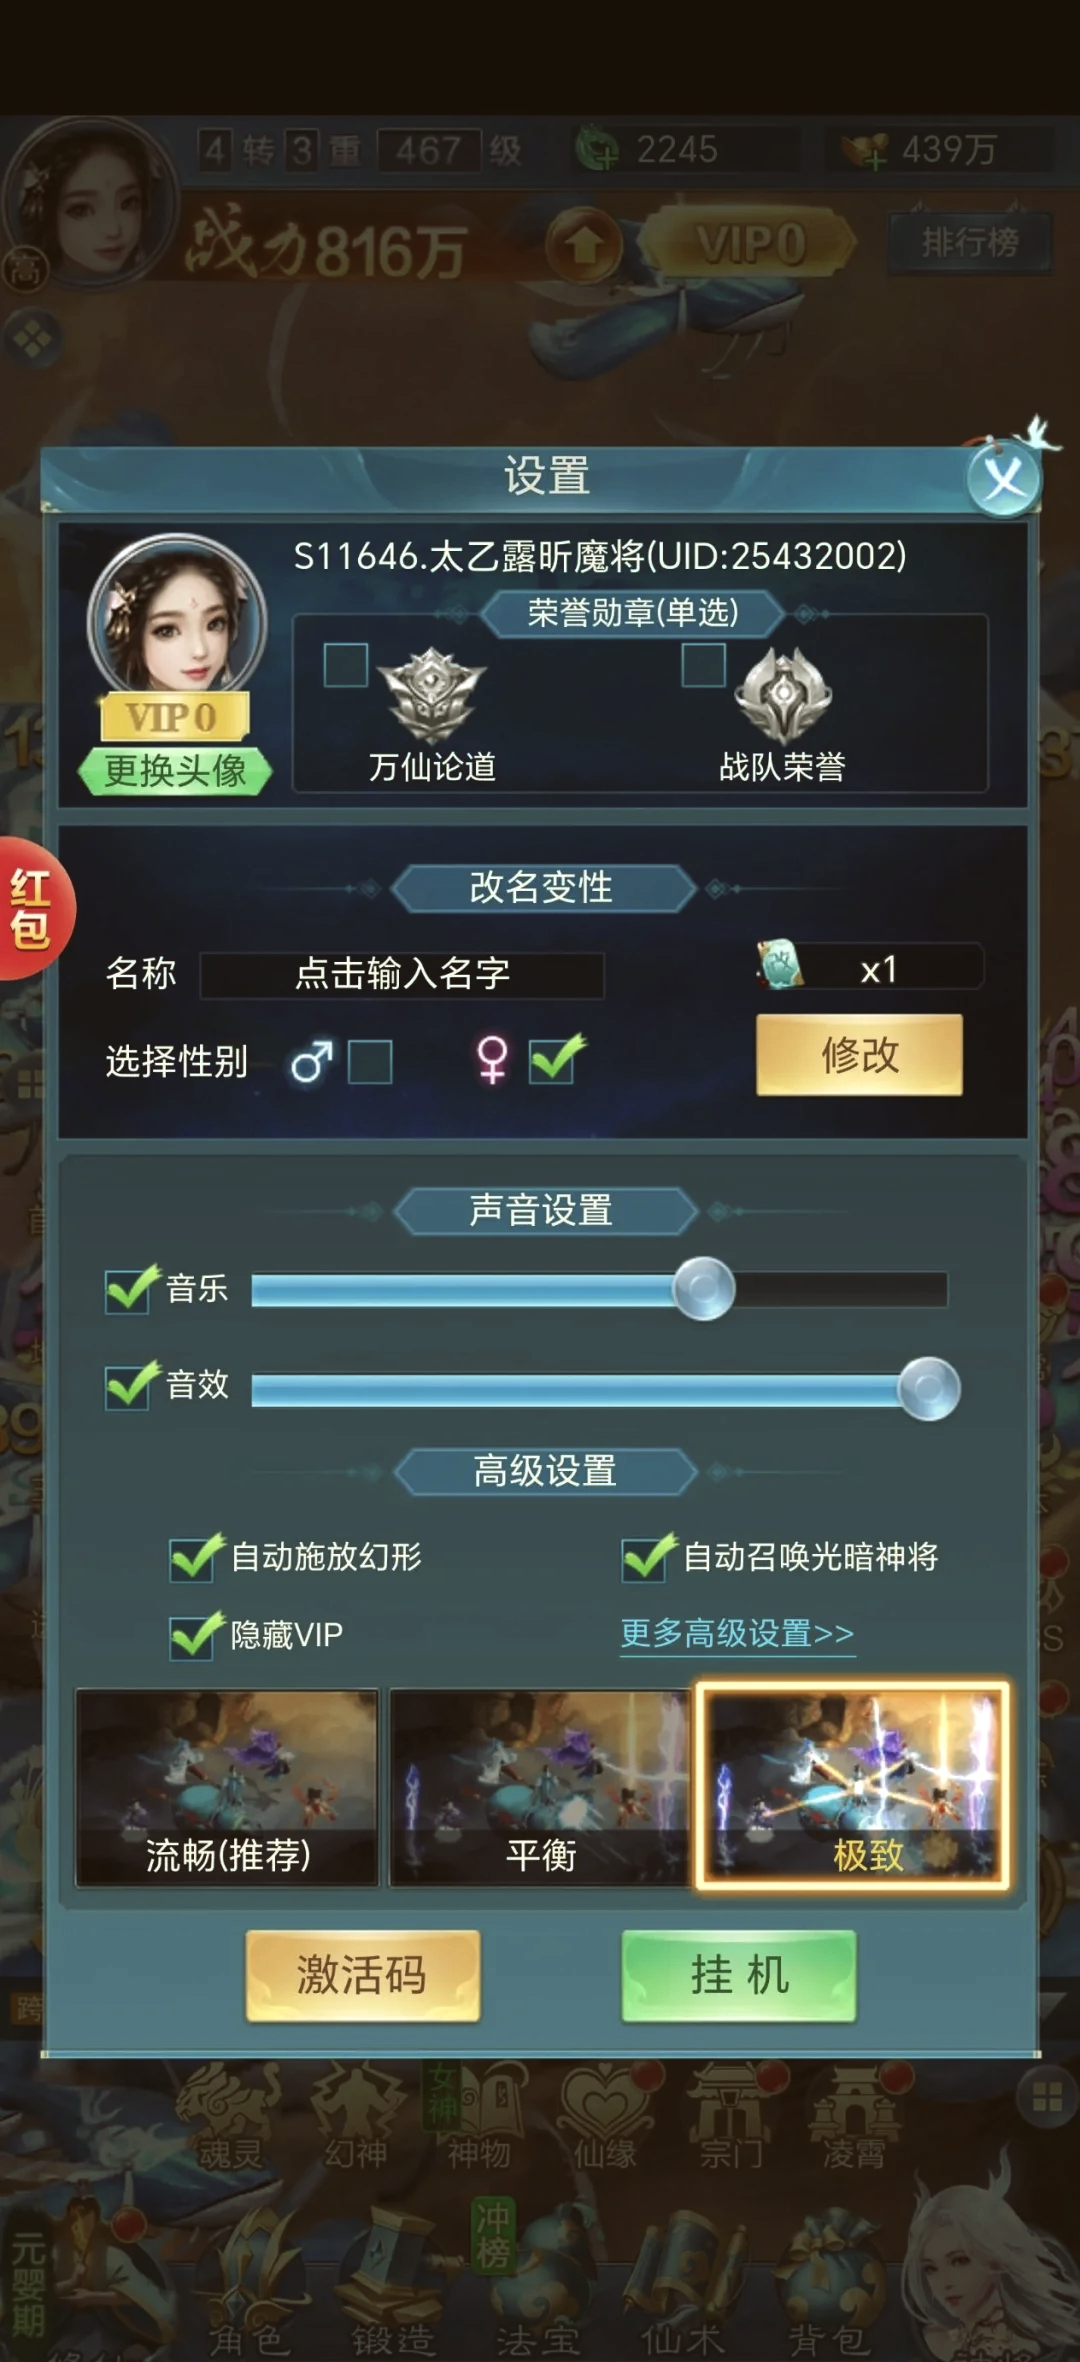The height and width of the screenshot is (2362, 1080).
Task: Select the 万仙论道 medal icon
Action: click(431, 695)
